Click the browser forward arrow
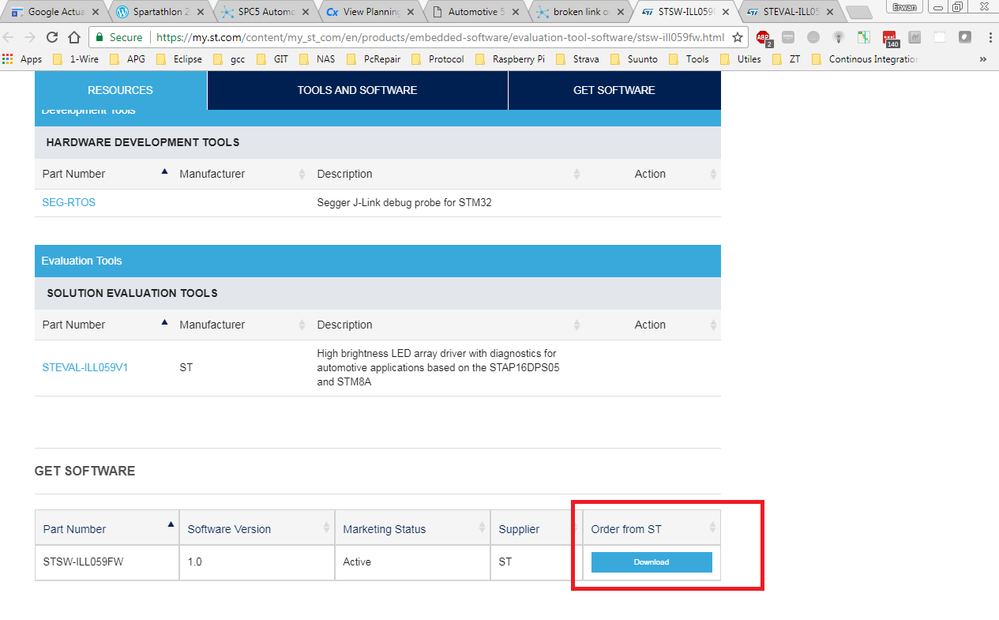This screenshot has height=620, width=999. (30, 37)
